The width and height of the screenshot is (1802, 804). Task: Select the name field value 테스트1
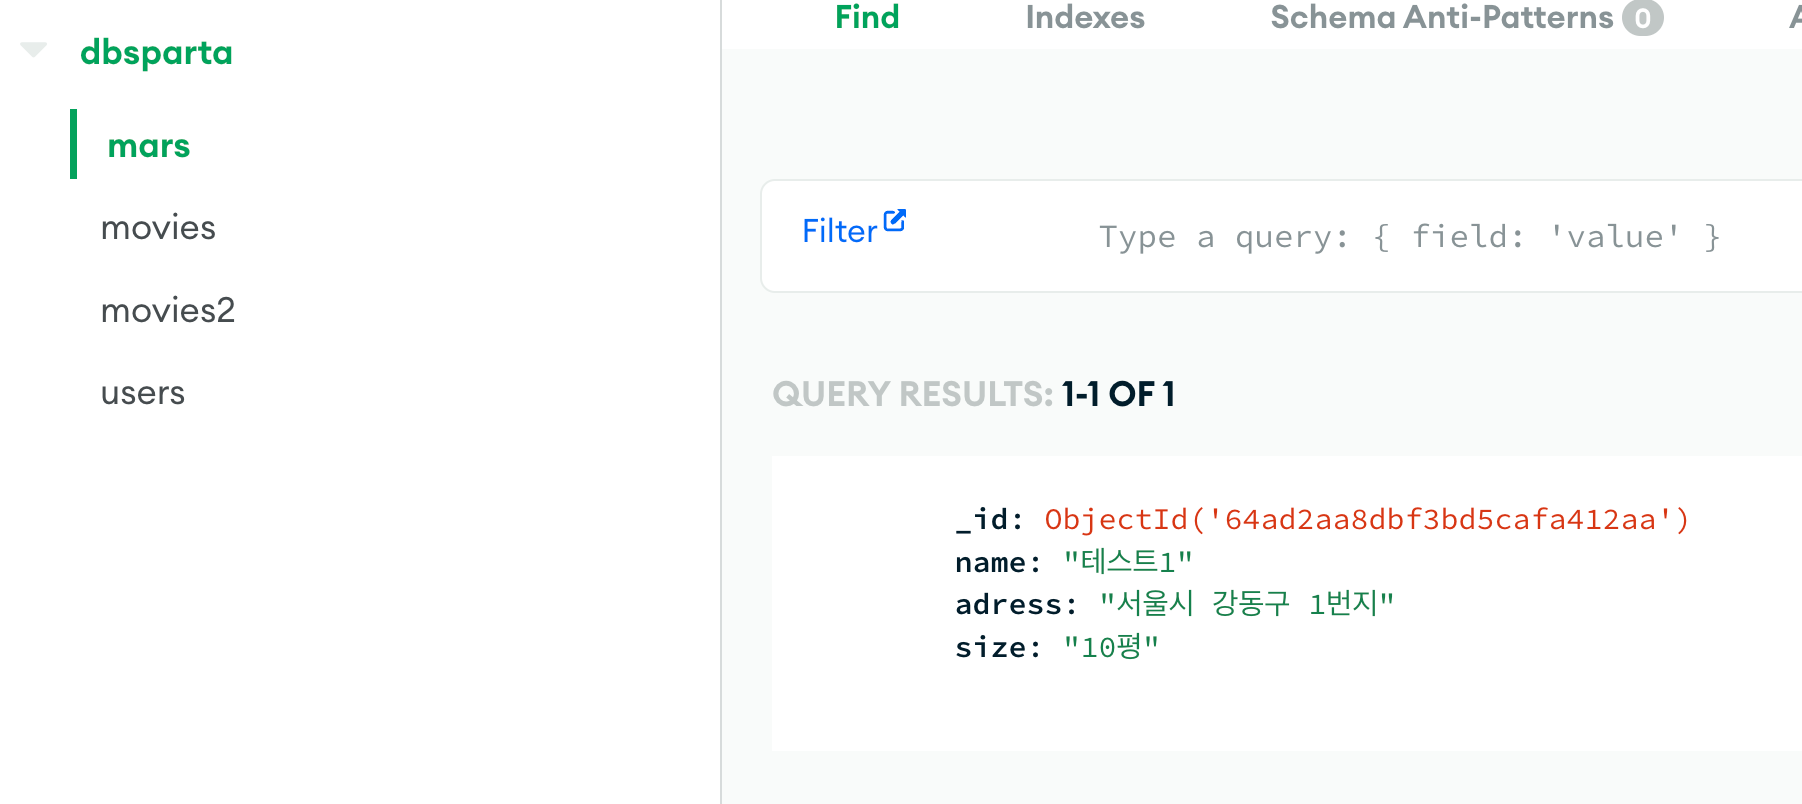click(1128, 562)
